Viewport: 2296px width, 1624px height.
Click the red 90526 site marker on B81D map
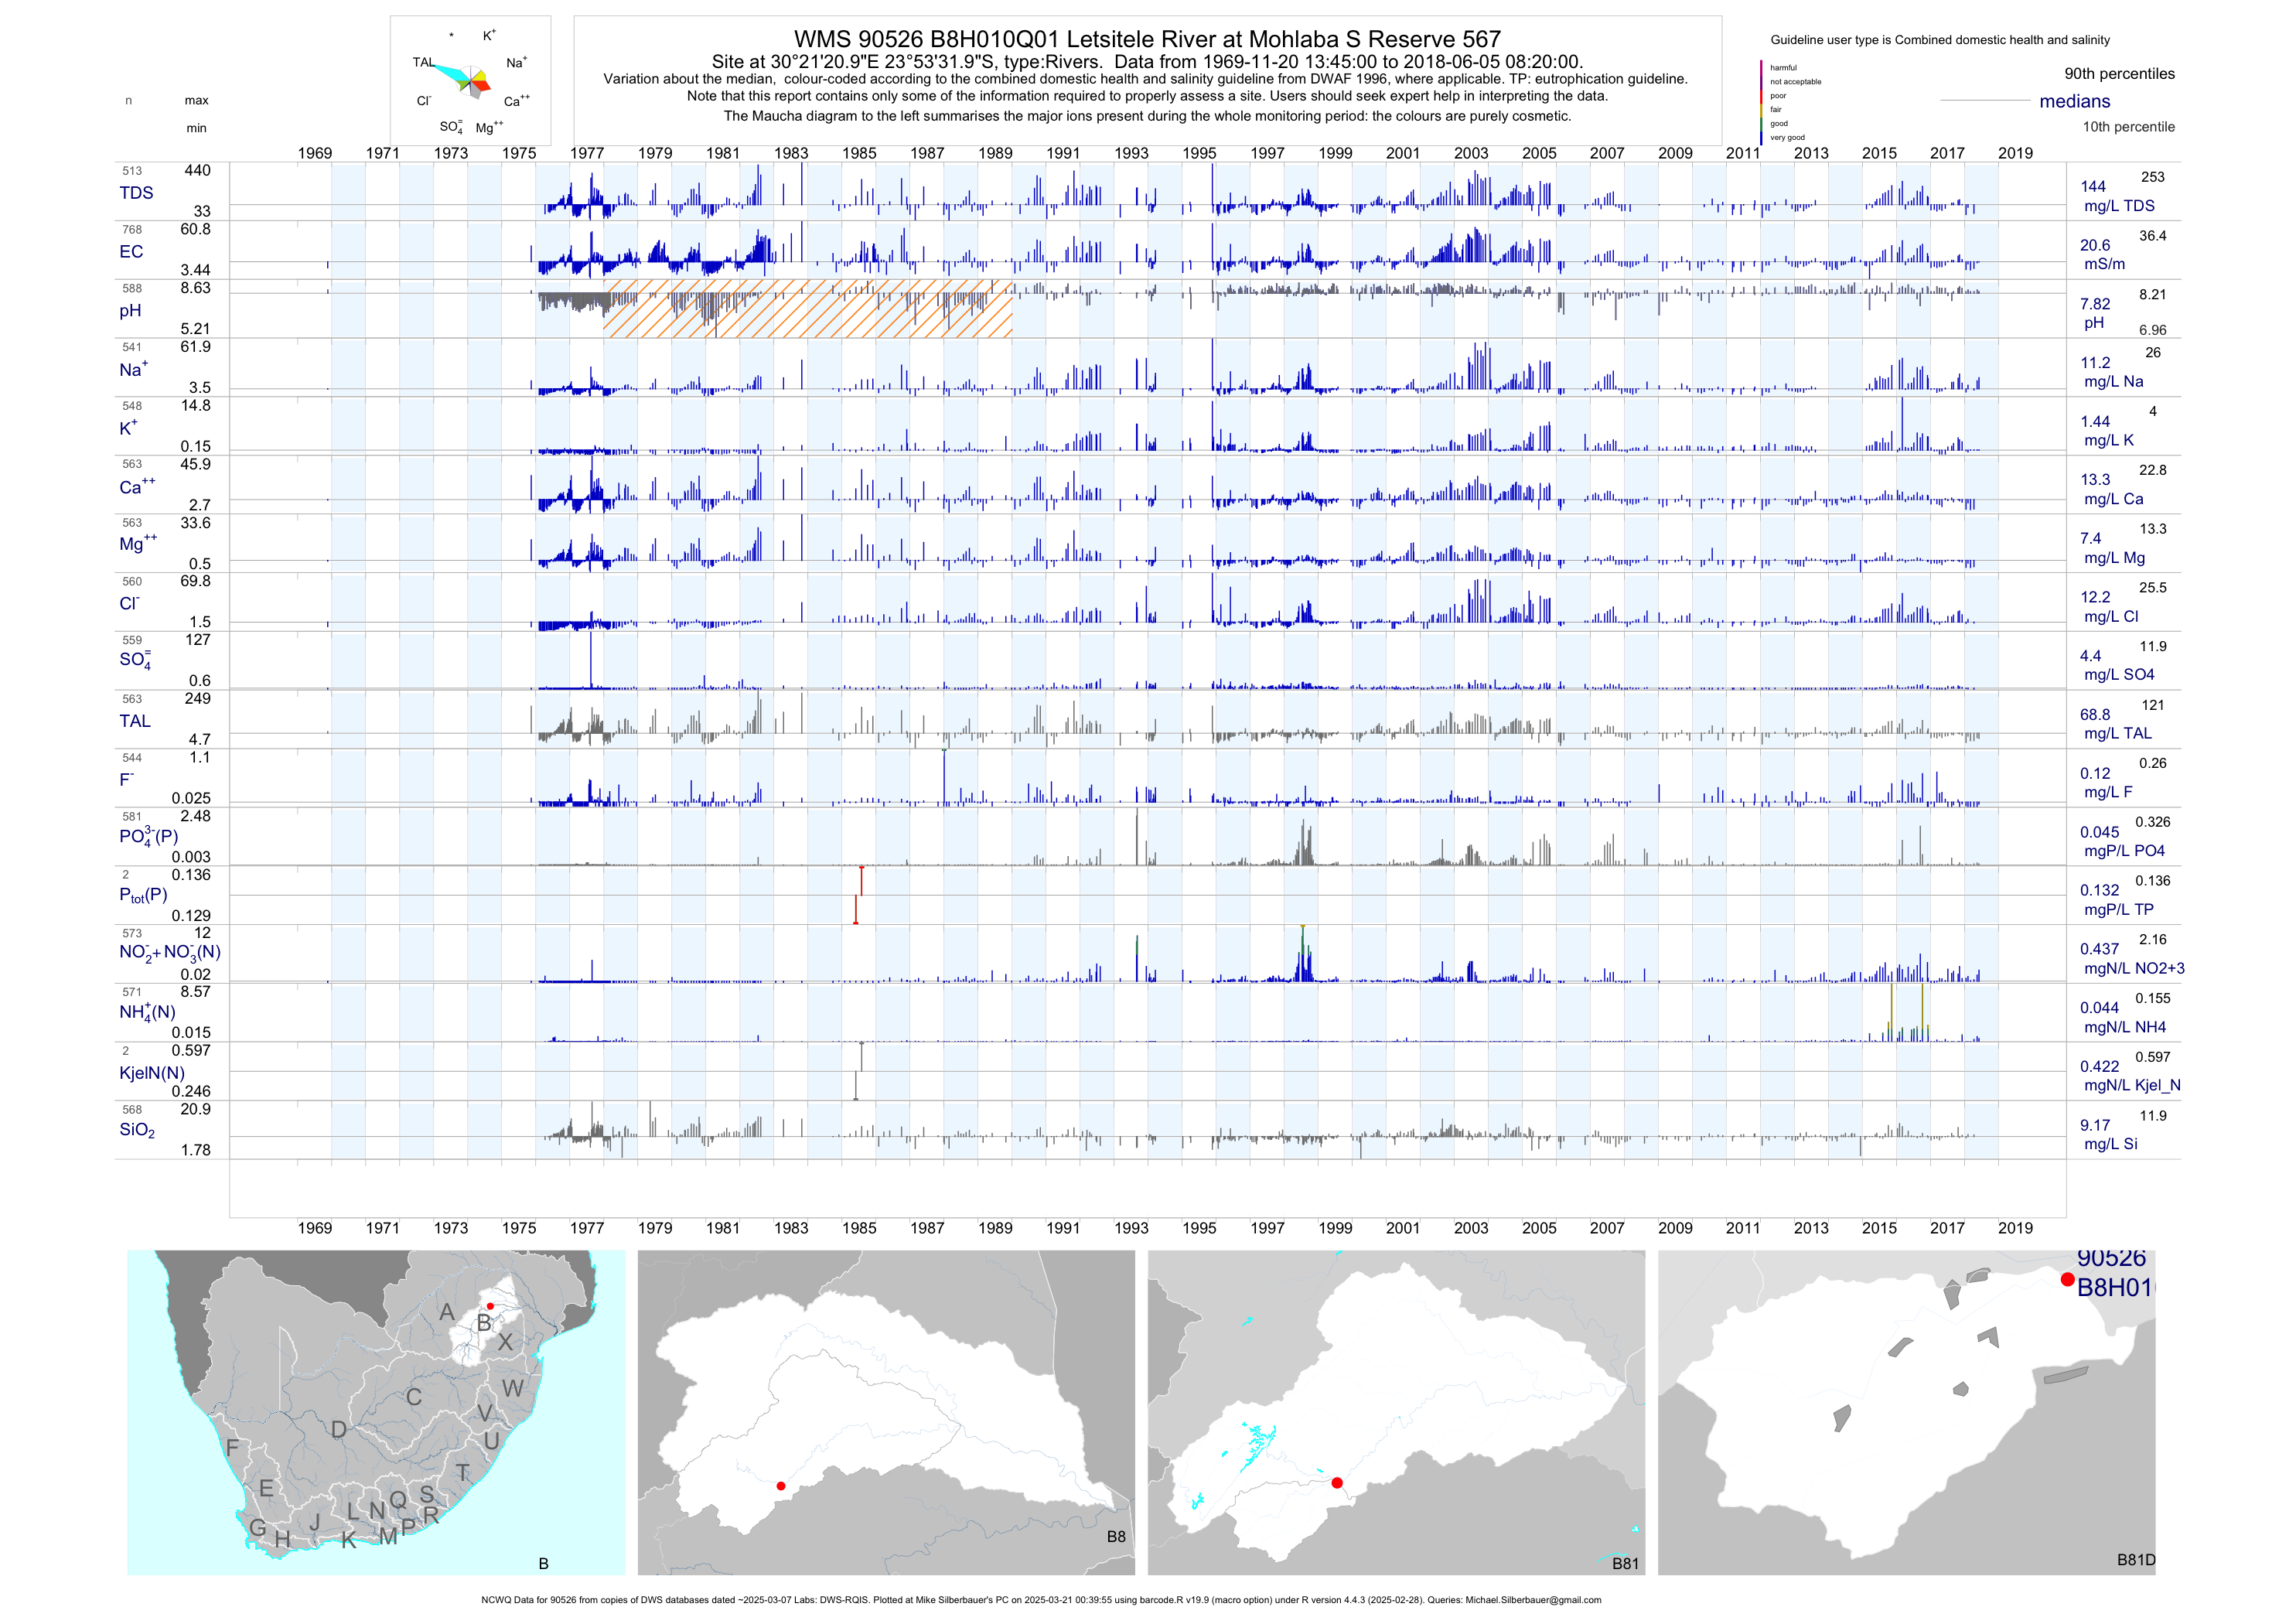(2067, 1279)
